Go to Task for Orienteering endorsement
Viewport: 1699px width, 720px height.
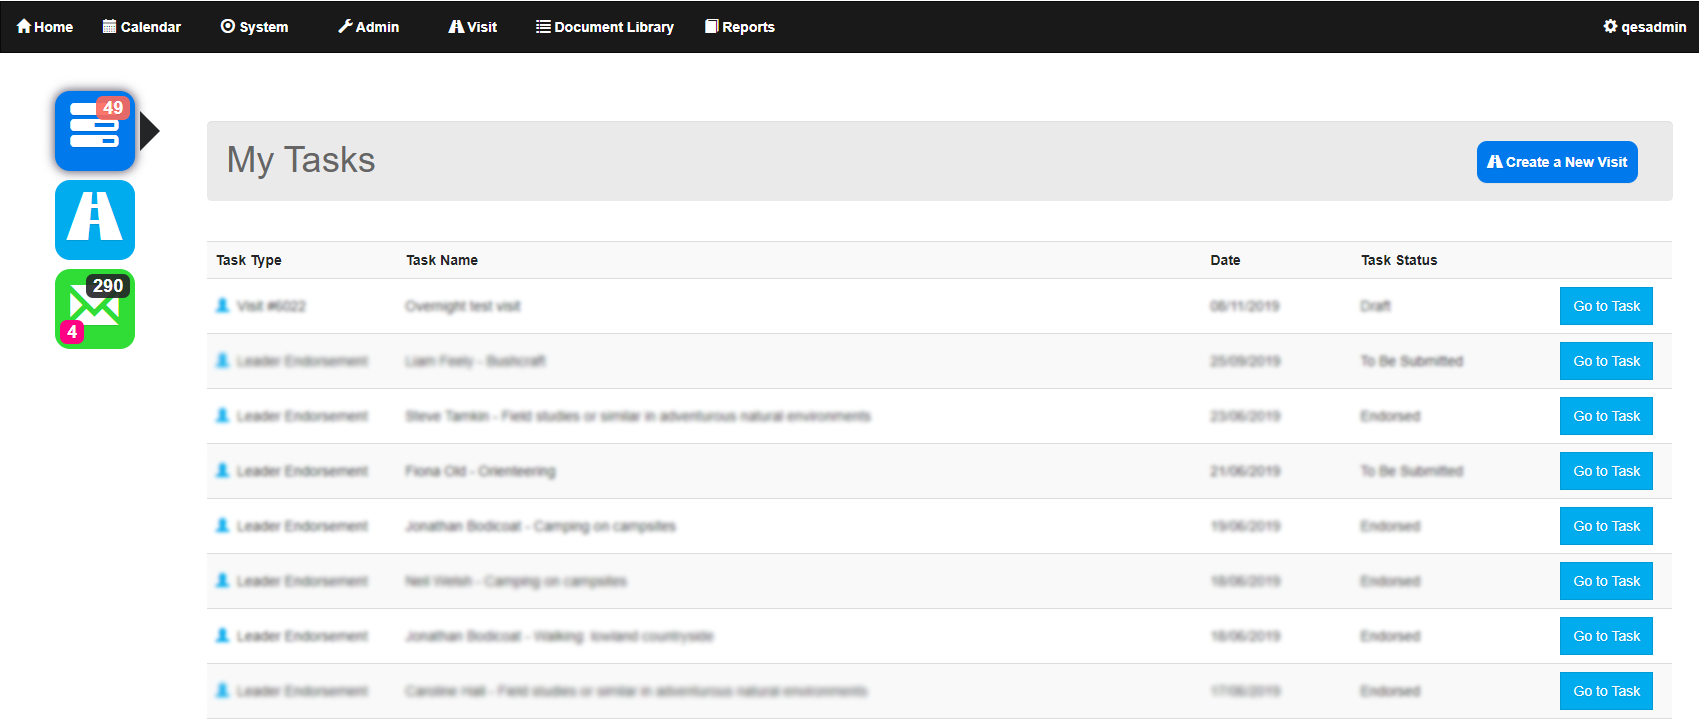point(1606,471)
